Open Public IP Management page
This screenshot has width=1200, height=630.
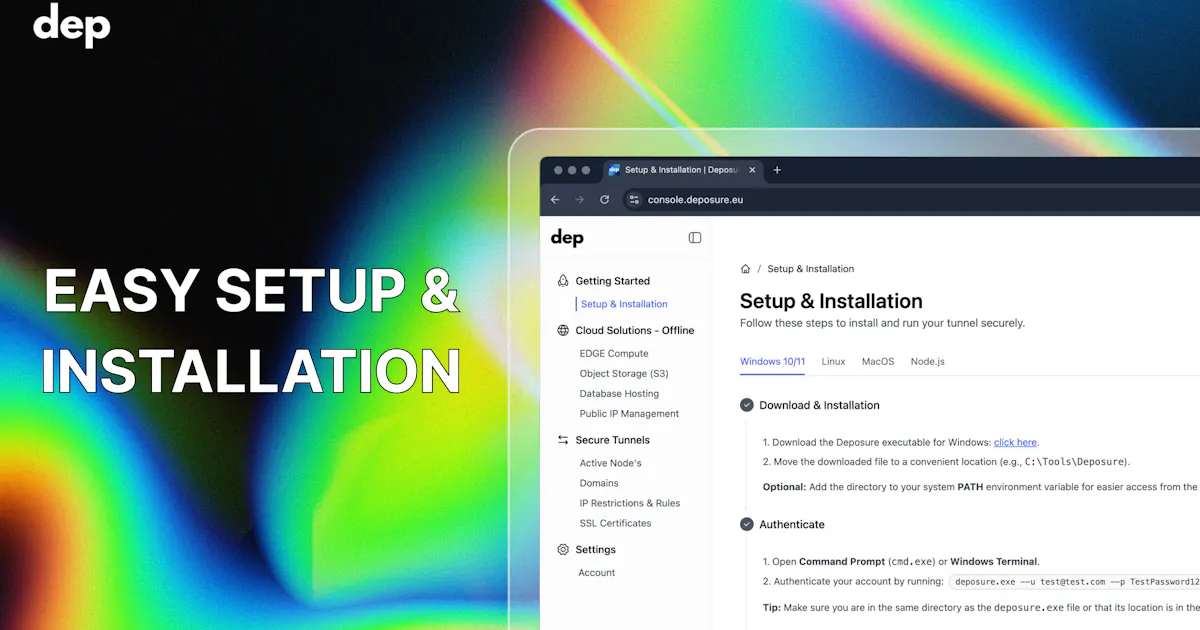click(629, 414)
